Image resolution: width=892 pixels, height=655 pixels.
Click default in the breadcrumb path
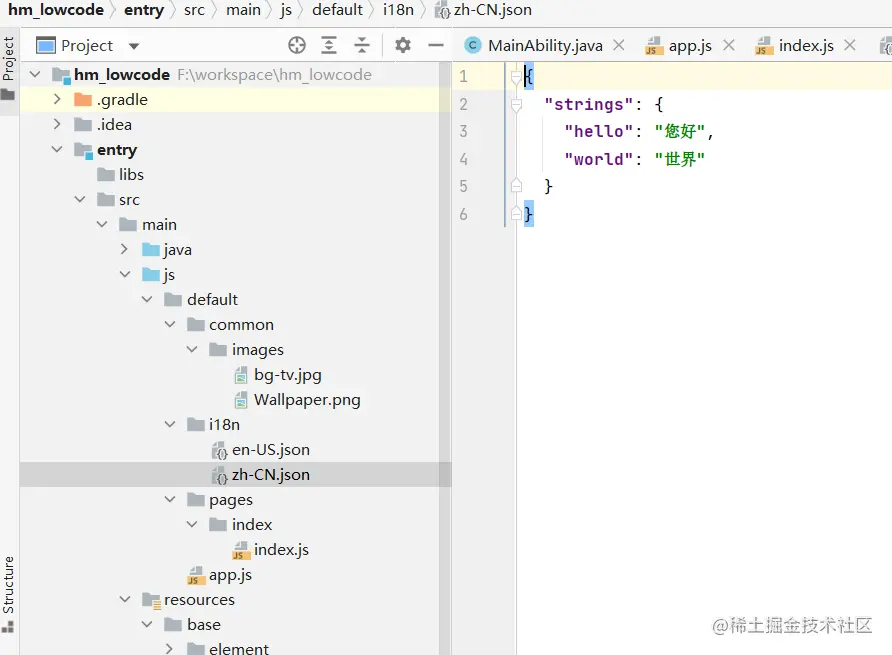point(337,10)
